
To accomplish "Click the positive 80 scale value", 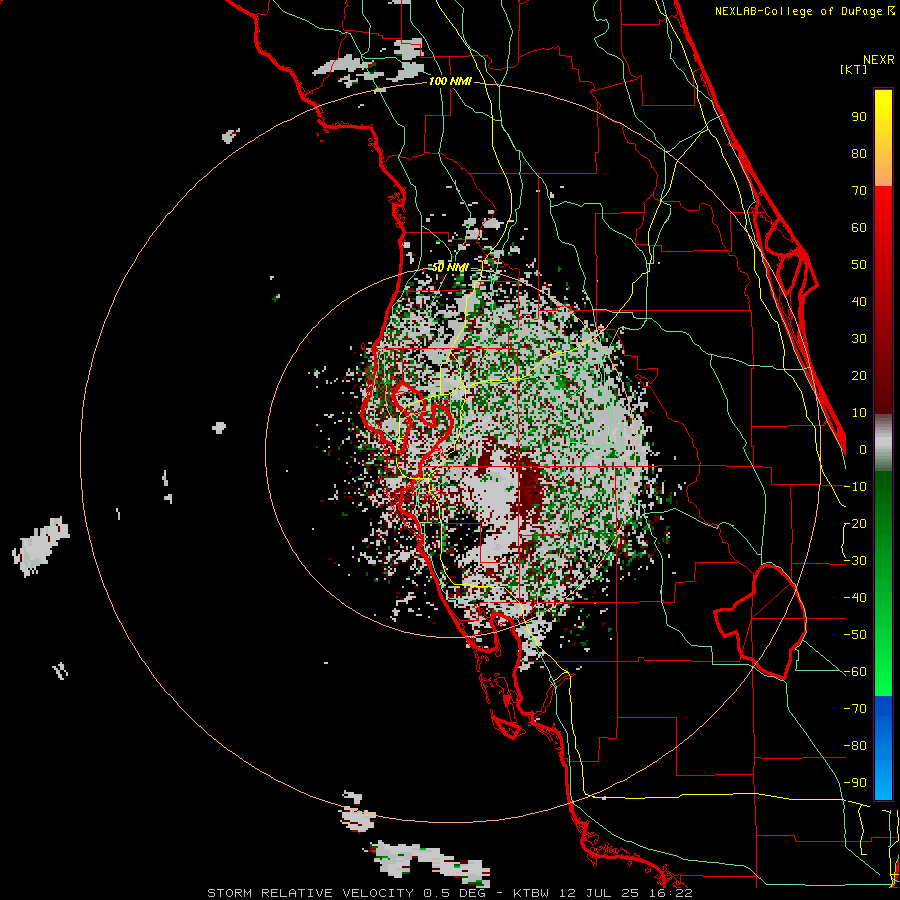I will click(x=859, y=153).
